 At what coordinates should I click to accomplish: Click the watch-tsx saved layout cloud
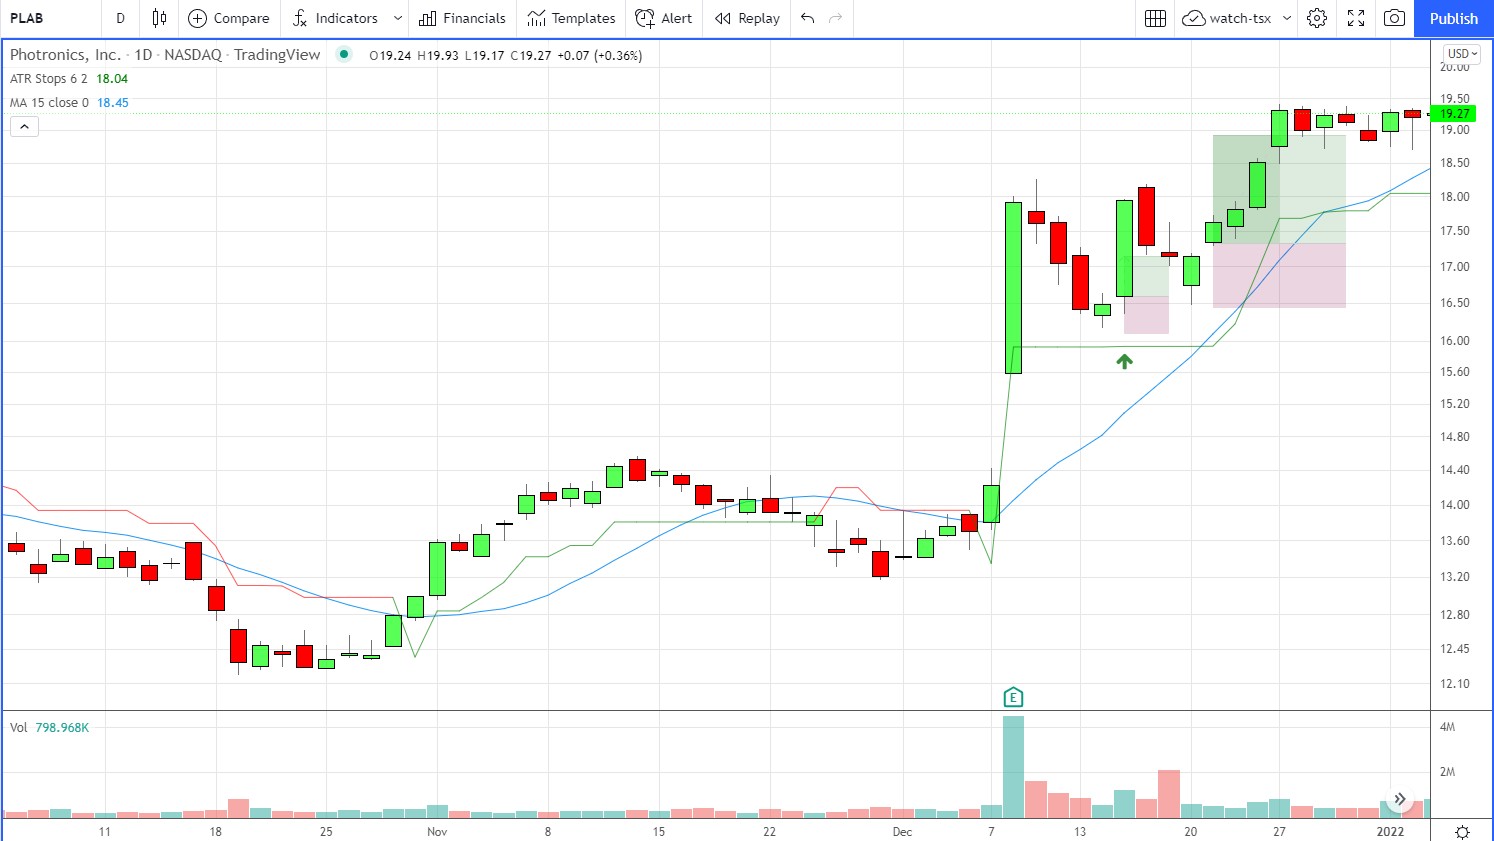pos(1227,18)
